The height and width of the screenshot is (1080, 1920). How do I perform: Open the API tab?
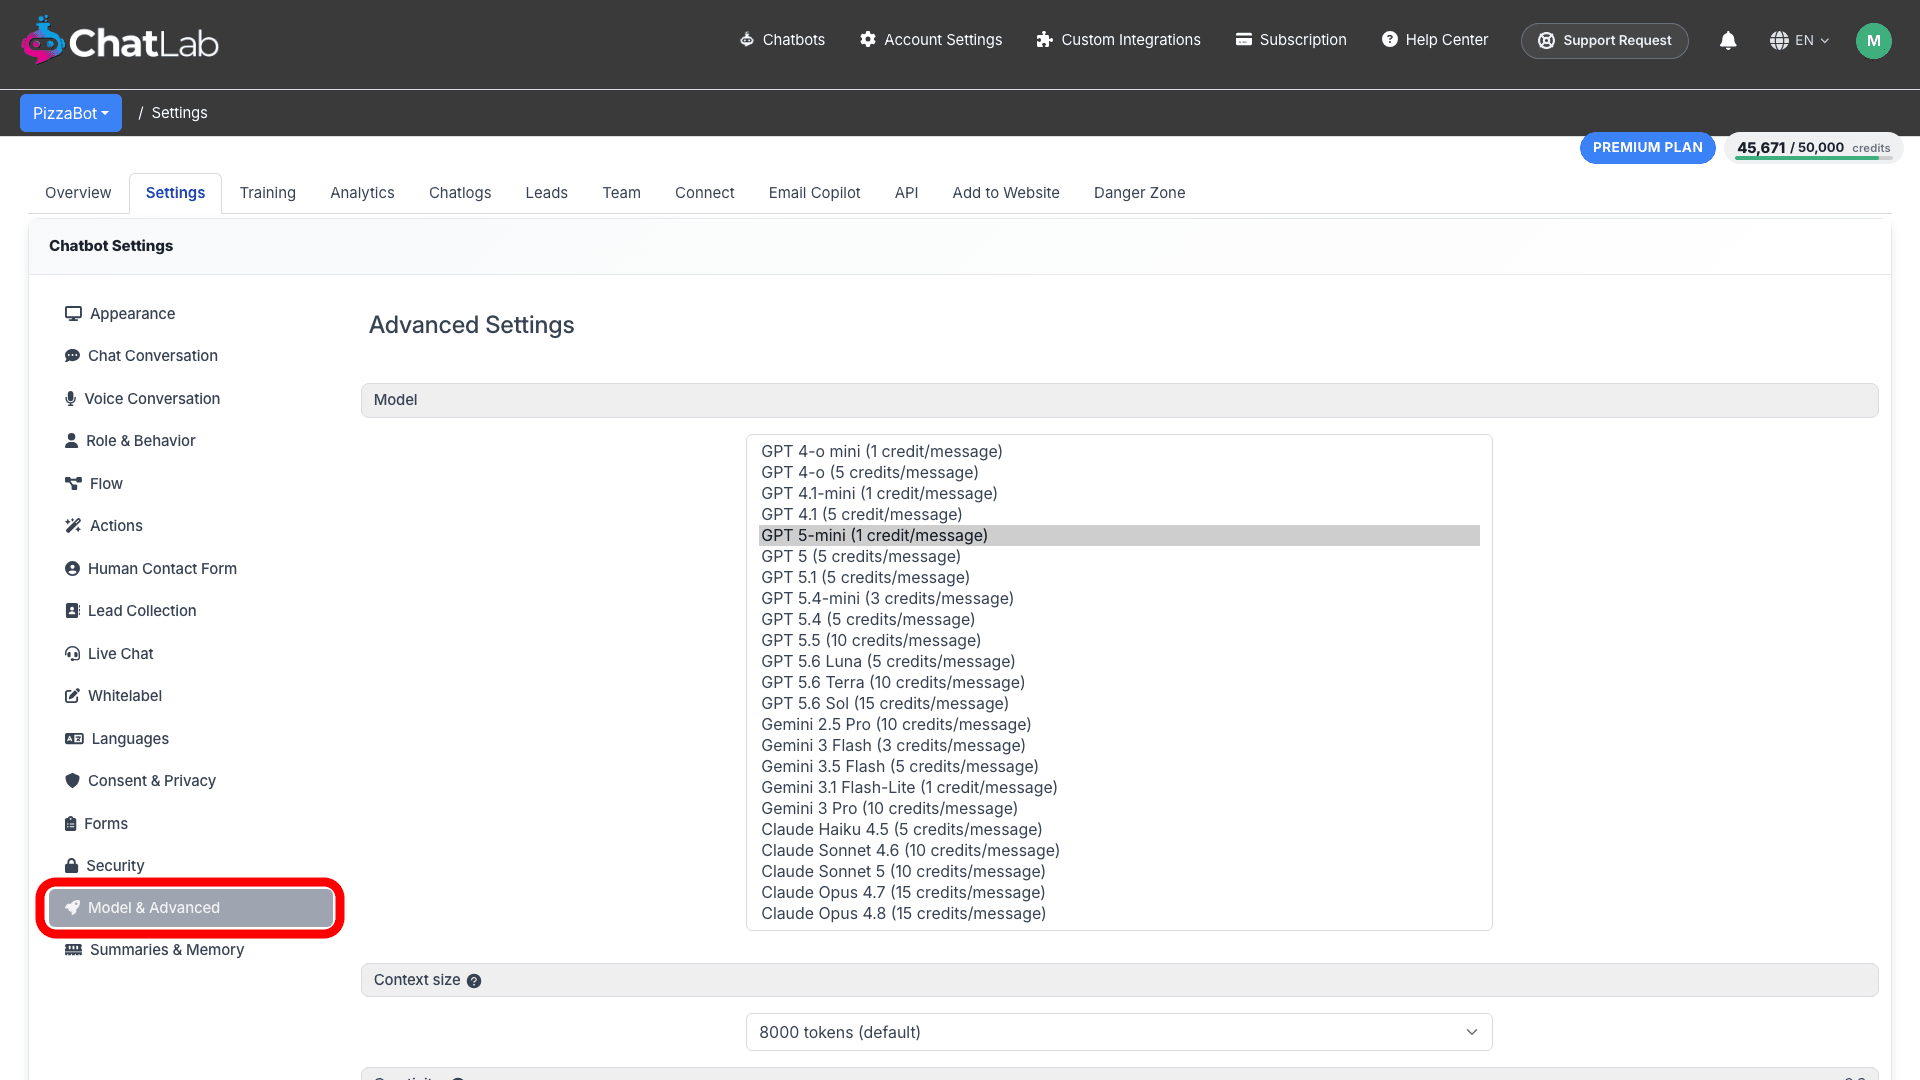pyautogui.click(x=906, y=193)
